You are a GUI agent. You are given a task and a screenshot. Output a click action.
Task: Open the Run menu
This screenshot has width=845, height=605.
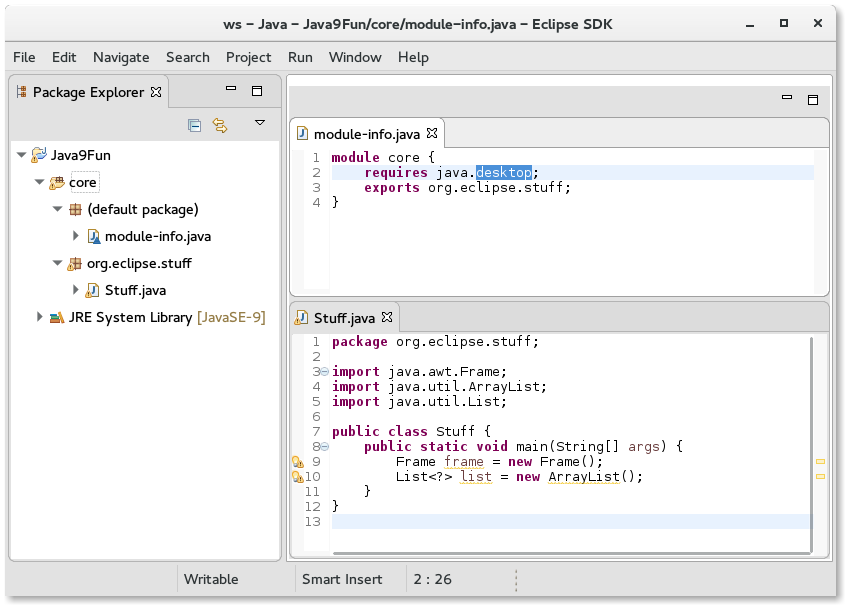pos(300,57)
